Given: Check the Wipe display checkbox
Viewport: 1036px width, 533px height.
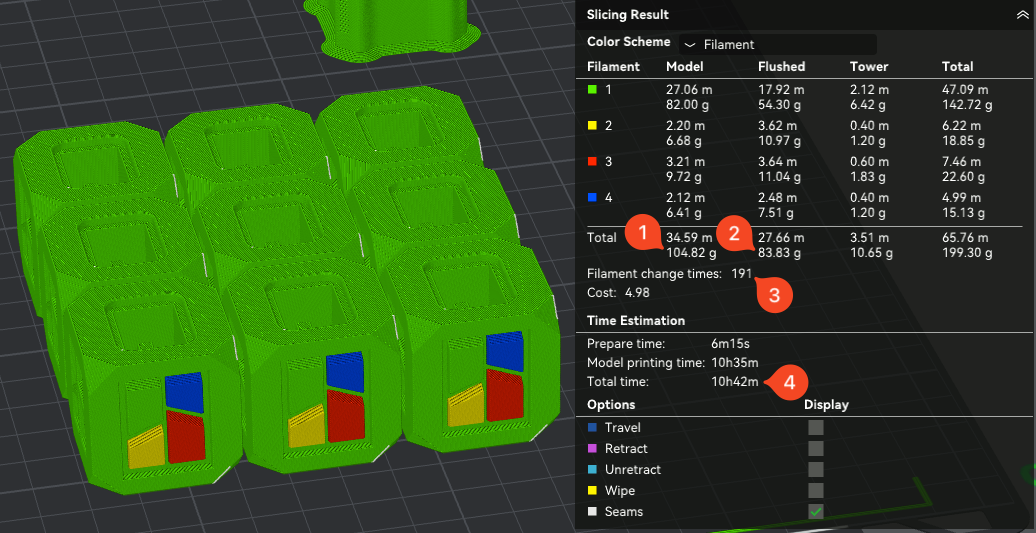Looking at the screenshot, I should tap(816, 491).
